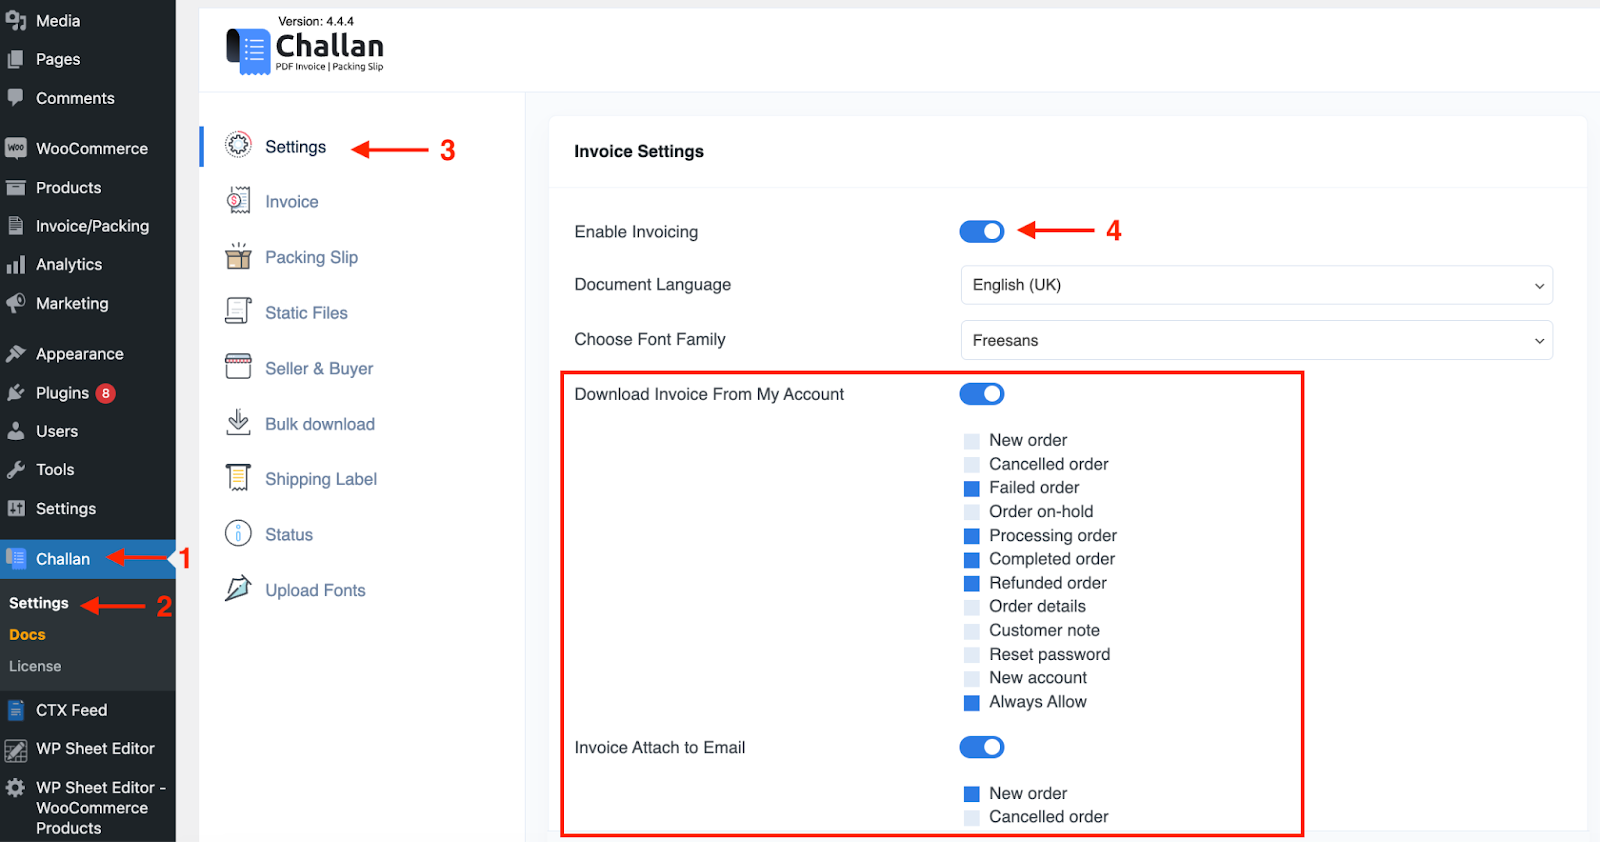Click the Products box icon
Screen dimensions: 1600x842
tap(15, 187)
